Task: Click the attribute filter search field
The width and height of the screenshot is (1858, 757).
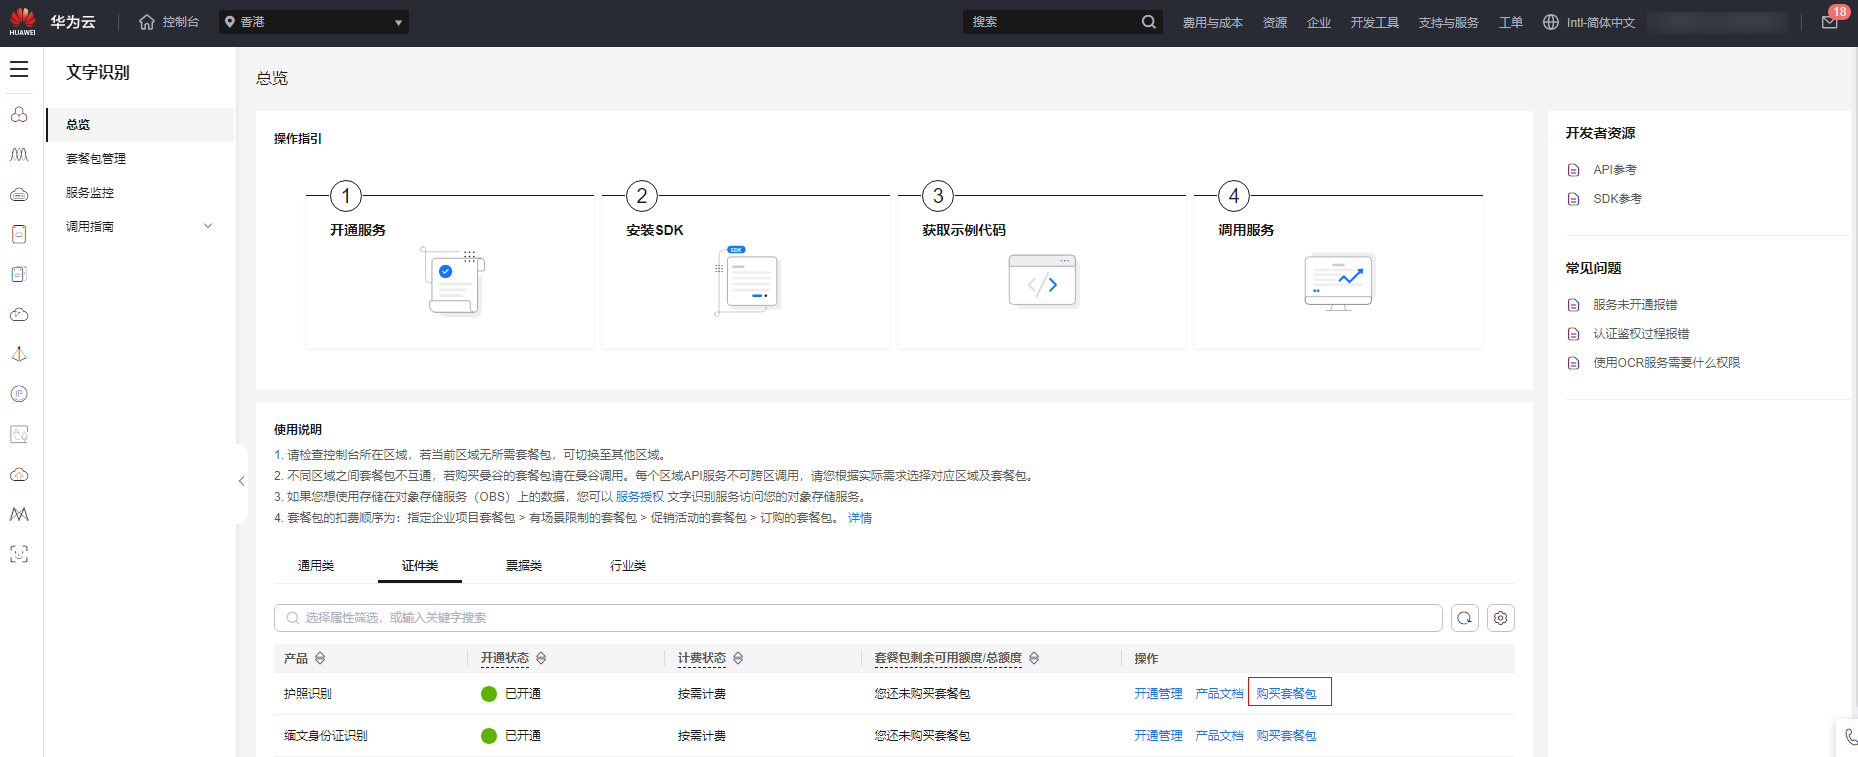Action: tap(858, 618)
